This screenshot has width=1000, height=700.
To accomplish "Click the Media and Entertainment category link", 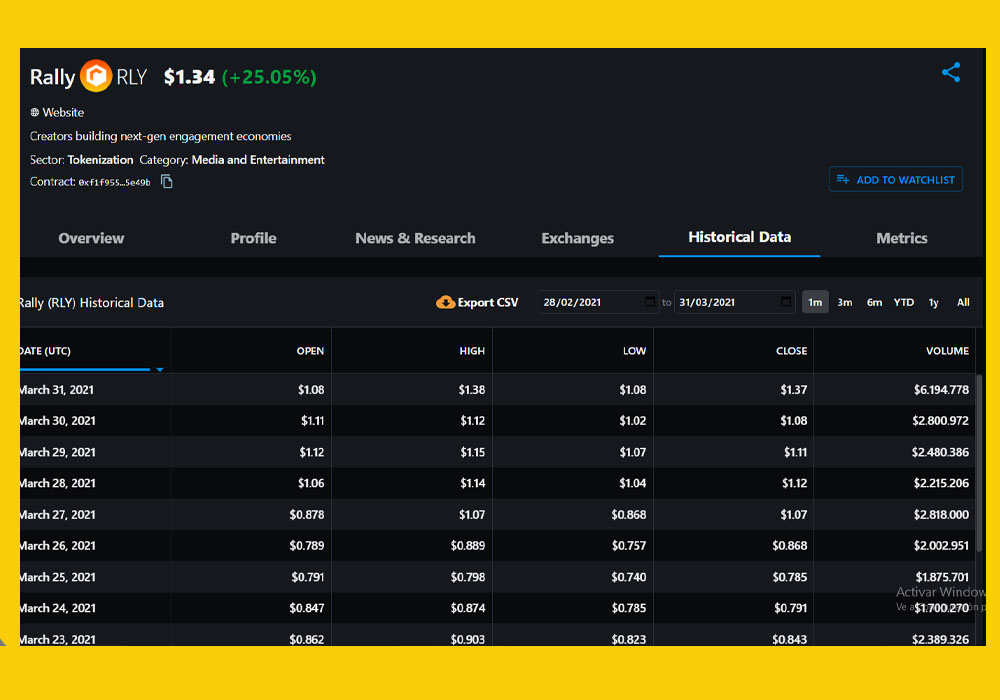I will point(258,160).
